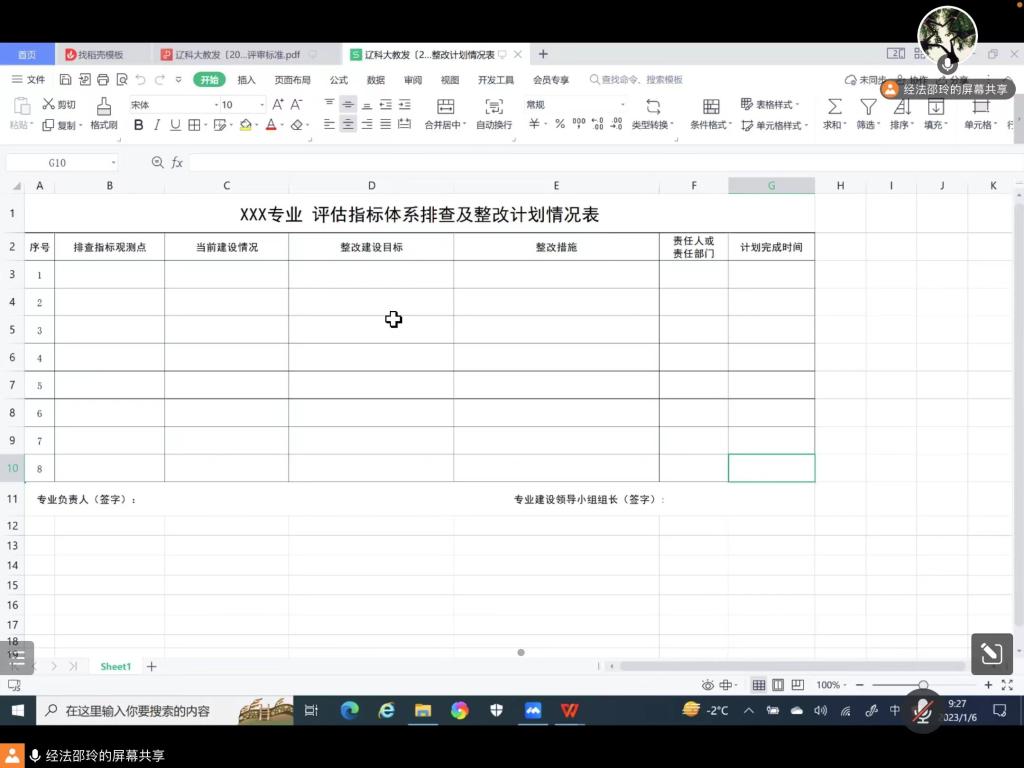1024x768 pixels.
Task: Click the Print icon in quick access toolbar
Action: pos(102,80)
